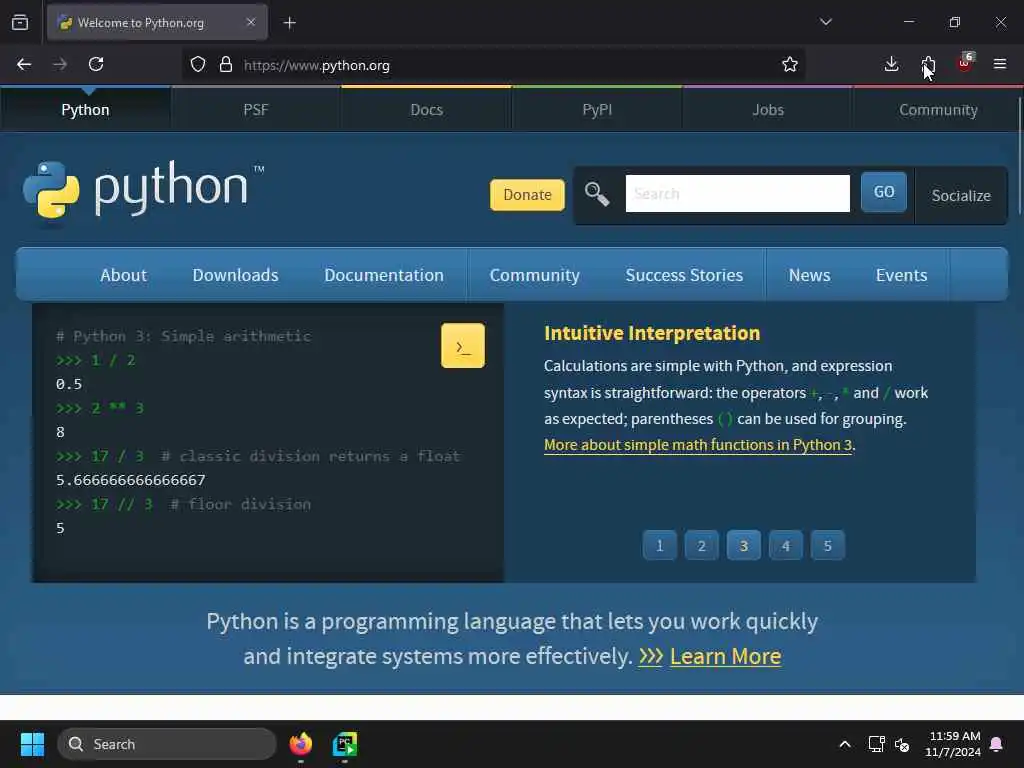
Task: Select the PyPI top navigation tab
Action: tap(597, 110)
